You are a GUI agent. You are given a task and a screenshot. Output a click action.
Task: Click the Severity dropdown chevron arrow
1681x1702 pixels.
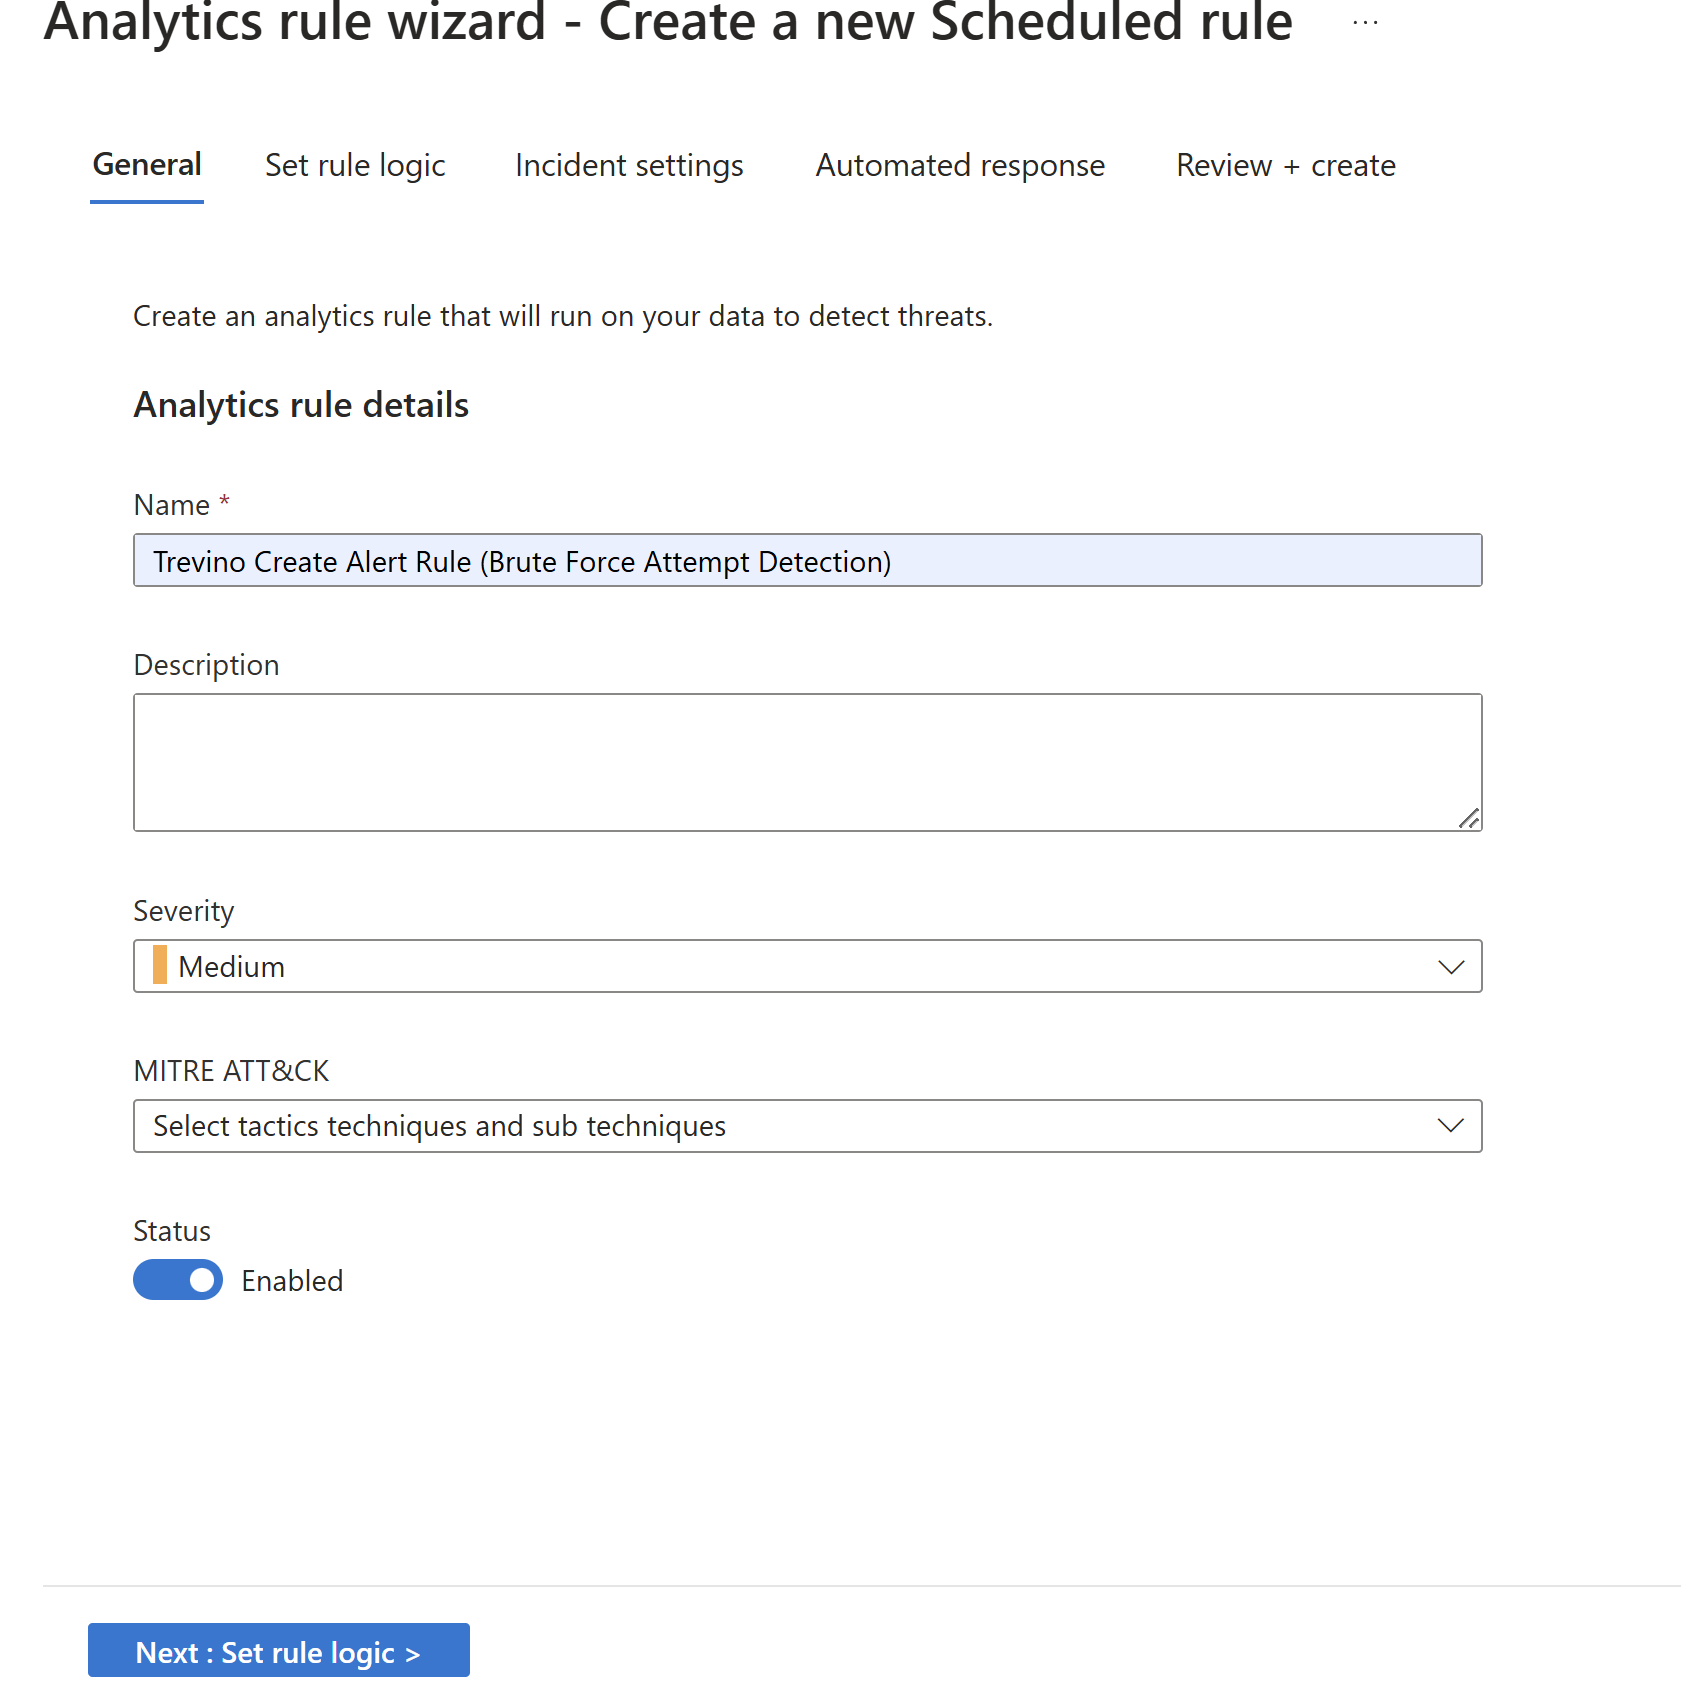click(1450, 967)
